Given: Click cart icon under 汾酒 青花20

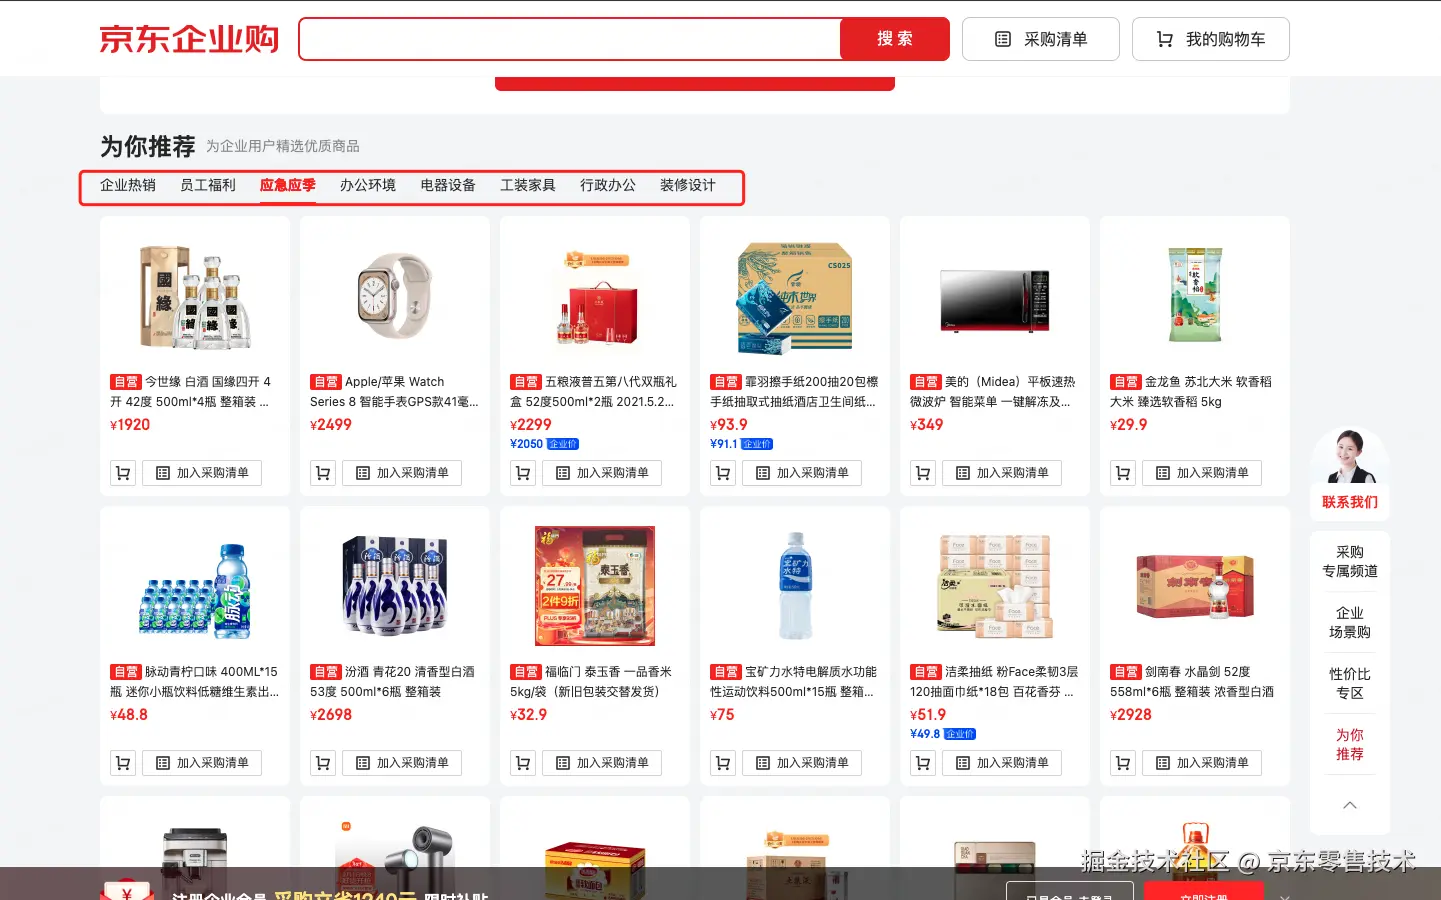Looking at the screenshot, I should 323,763.
